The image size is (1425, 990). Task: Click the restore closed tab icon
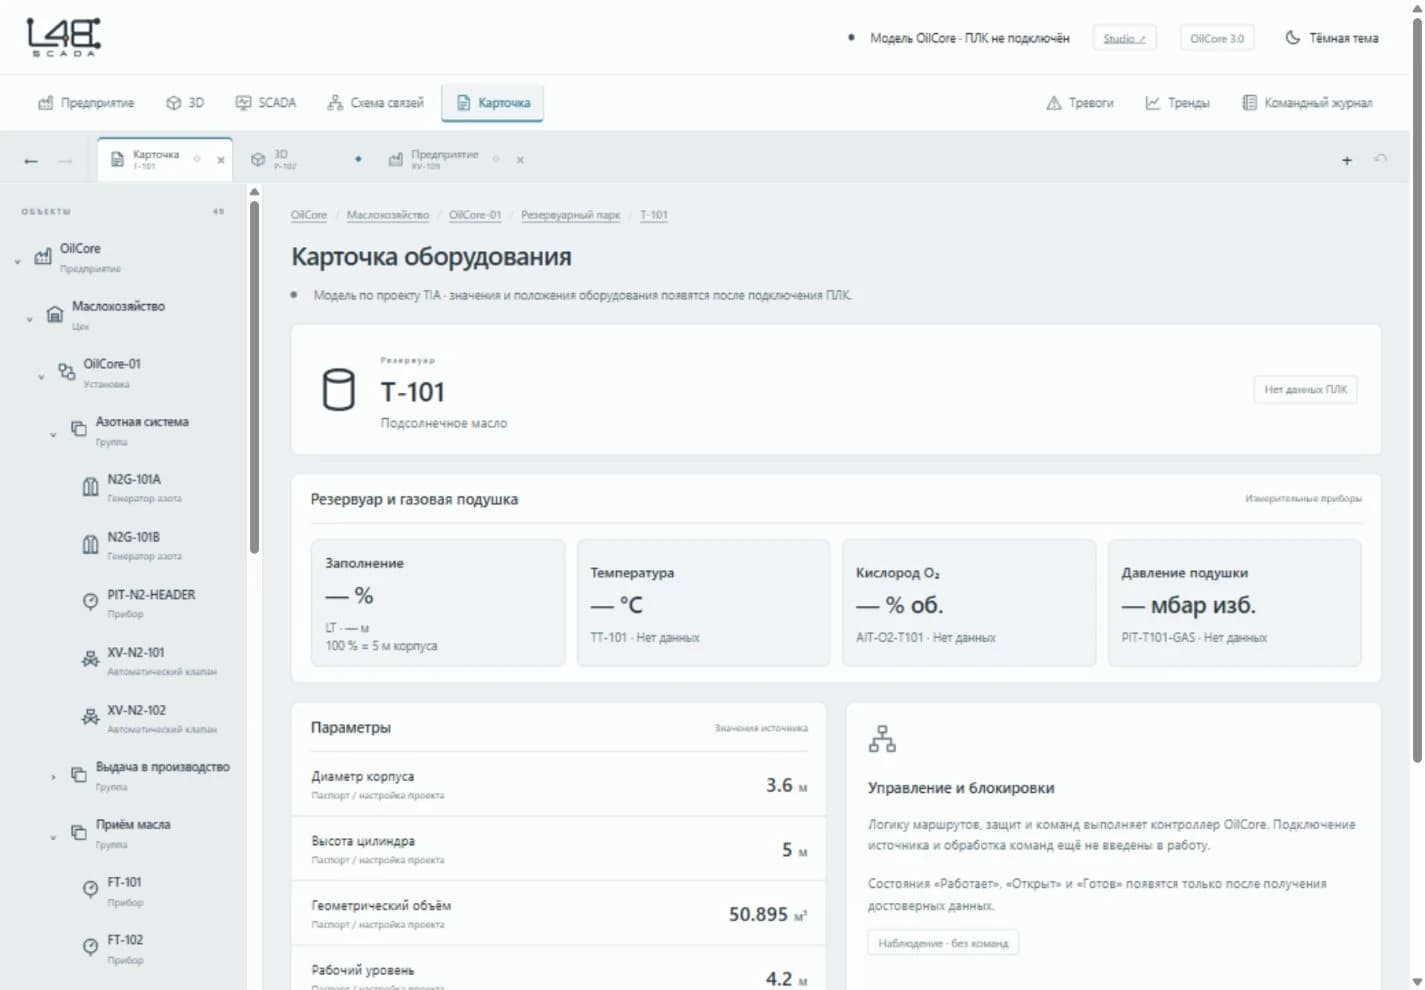(1381, 159)
